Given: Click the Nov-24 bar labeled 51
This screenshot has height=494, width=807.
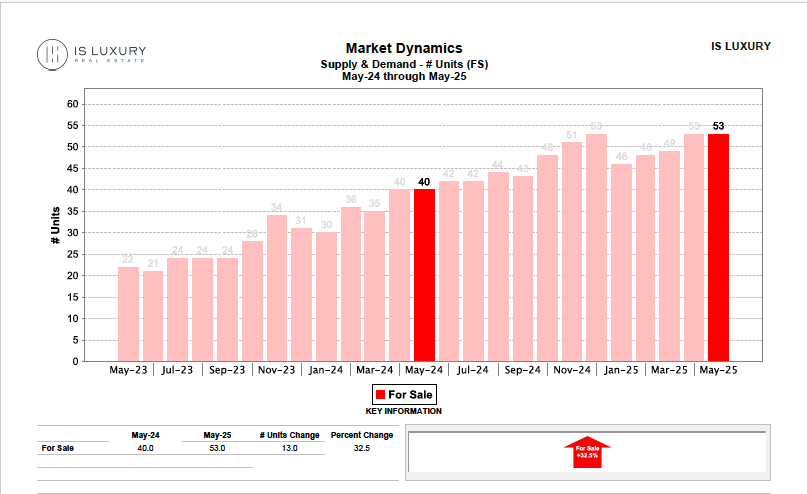Looking at the screenshot, I should click(571, 251).
